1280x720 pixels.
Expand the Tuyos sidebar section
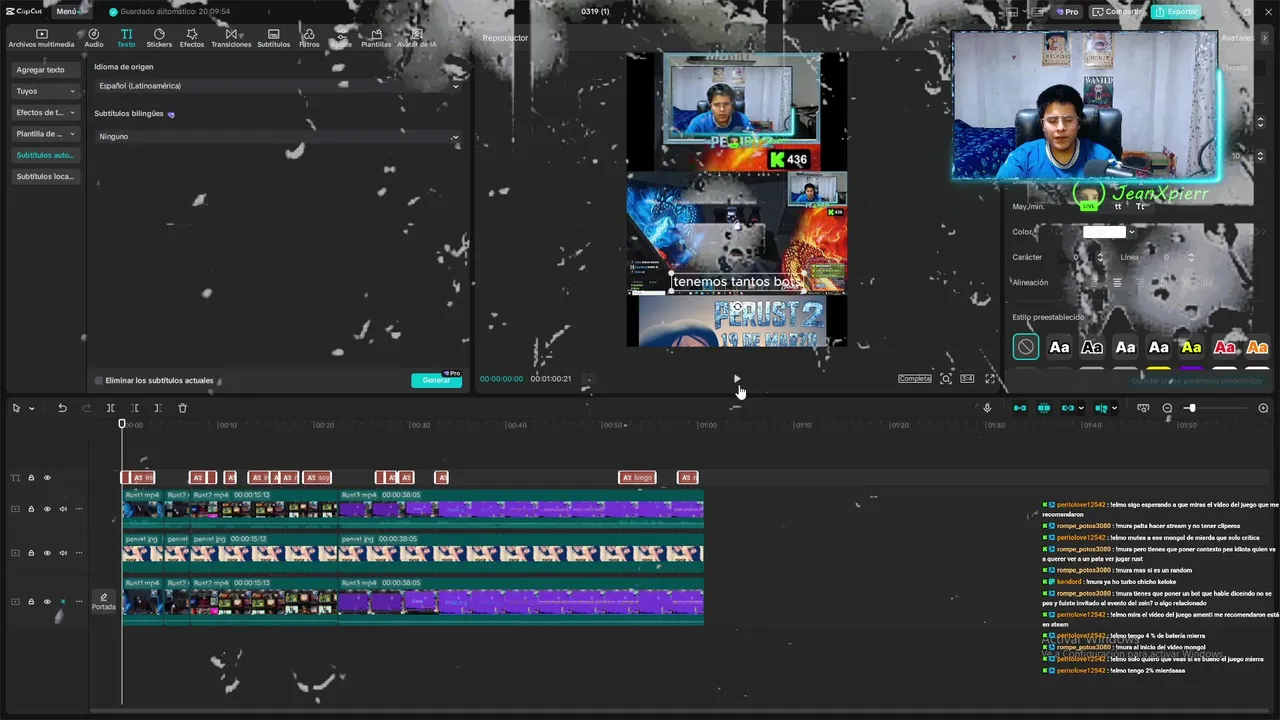(45, 91)
